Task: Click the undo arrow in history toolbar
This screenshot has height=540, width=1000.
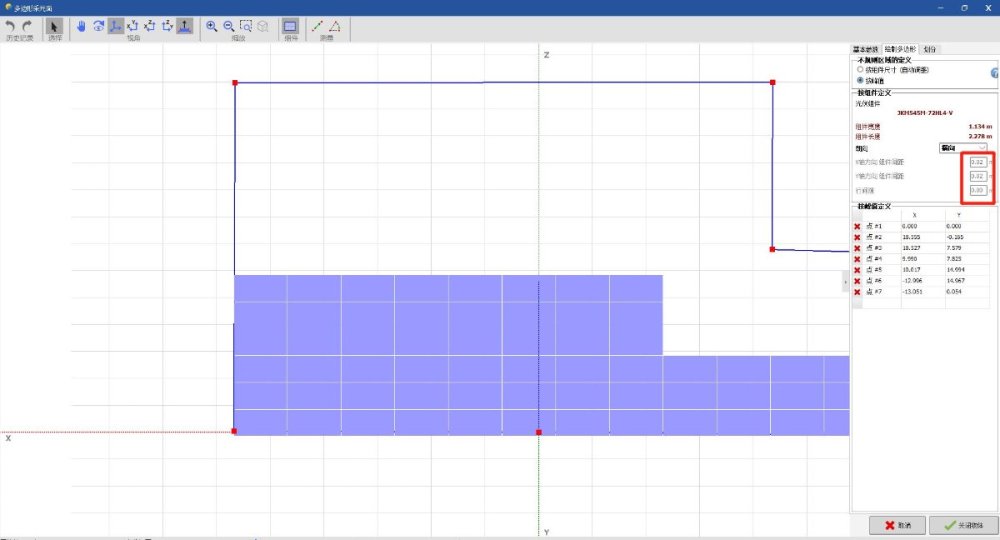Action: pos(11,26)
